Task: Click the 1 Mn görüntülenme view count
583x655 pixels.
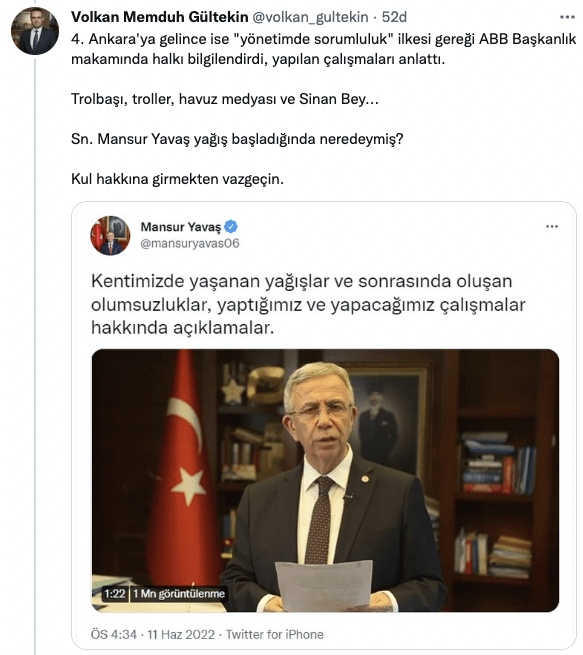Action: click(179, 594)
